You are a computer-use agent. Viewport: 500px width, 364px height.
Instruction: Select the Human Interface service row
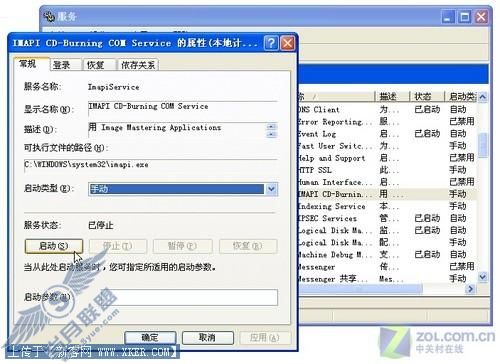click(387, 182)
